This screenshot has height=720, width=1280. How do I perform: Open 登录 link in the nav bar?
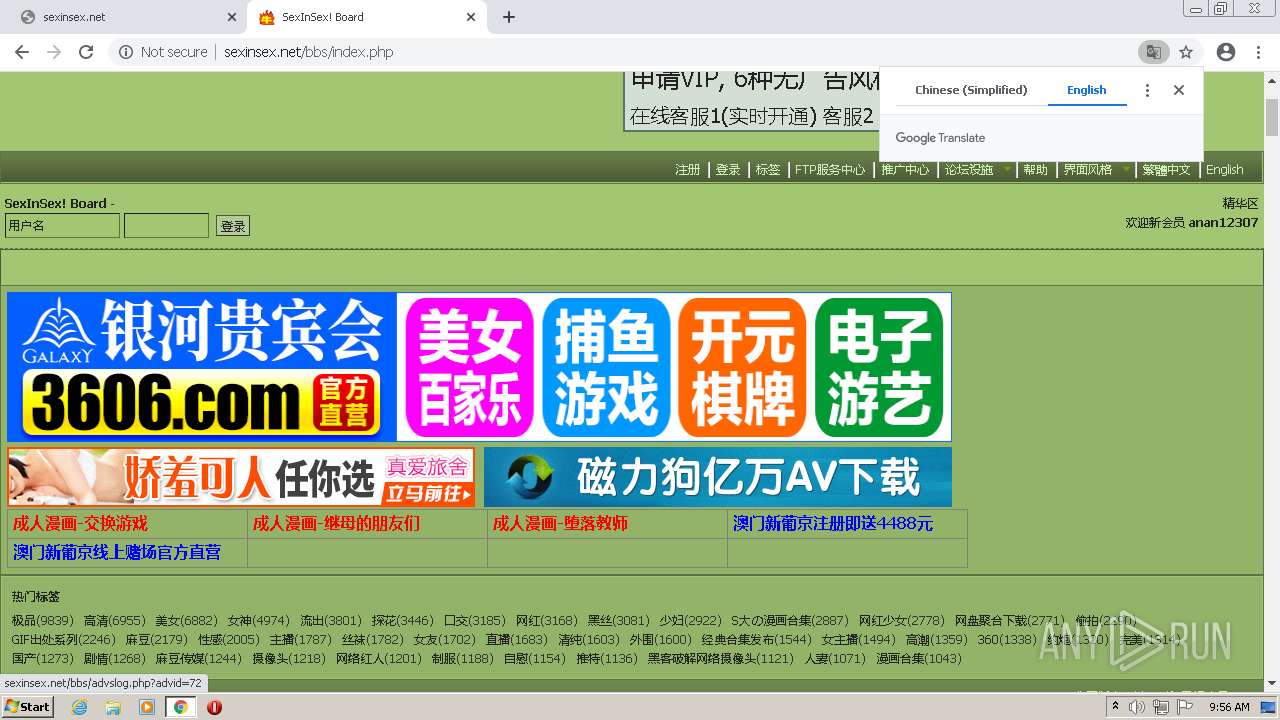728,170
